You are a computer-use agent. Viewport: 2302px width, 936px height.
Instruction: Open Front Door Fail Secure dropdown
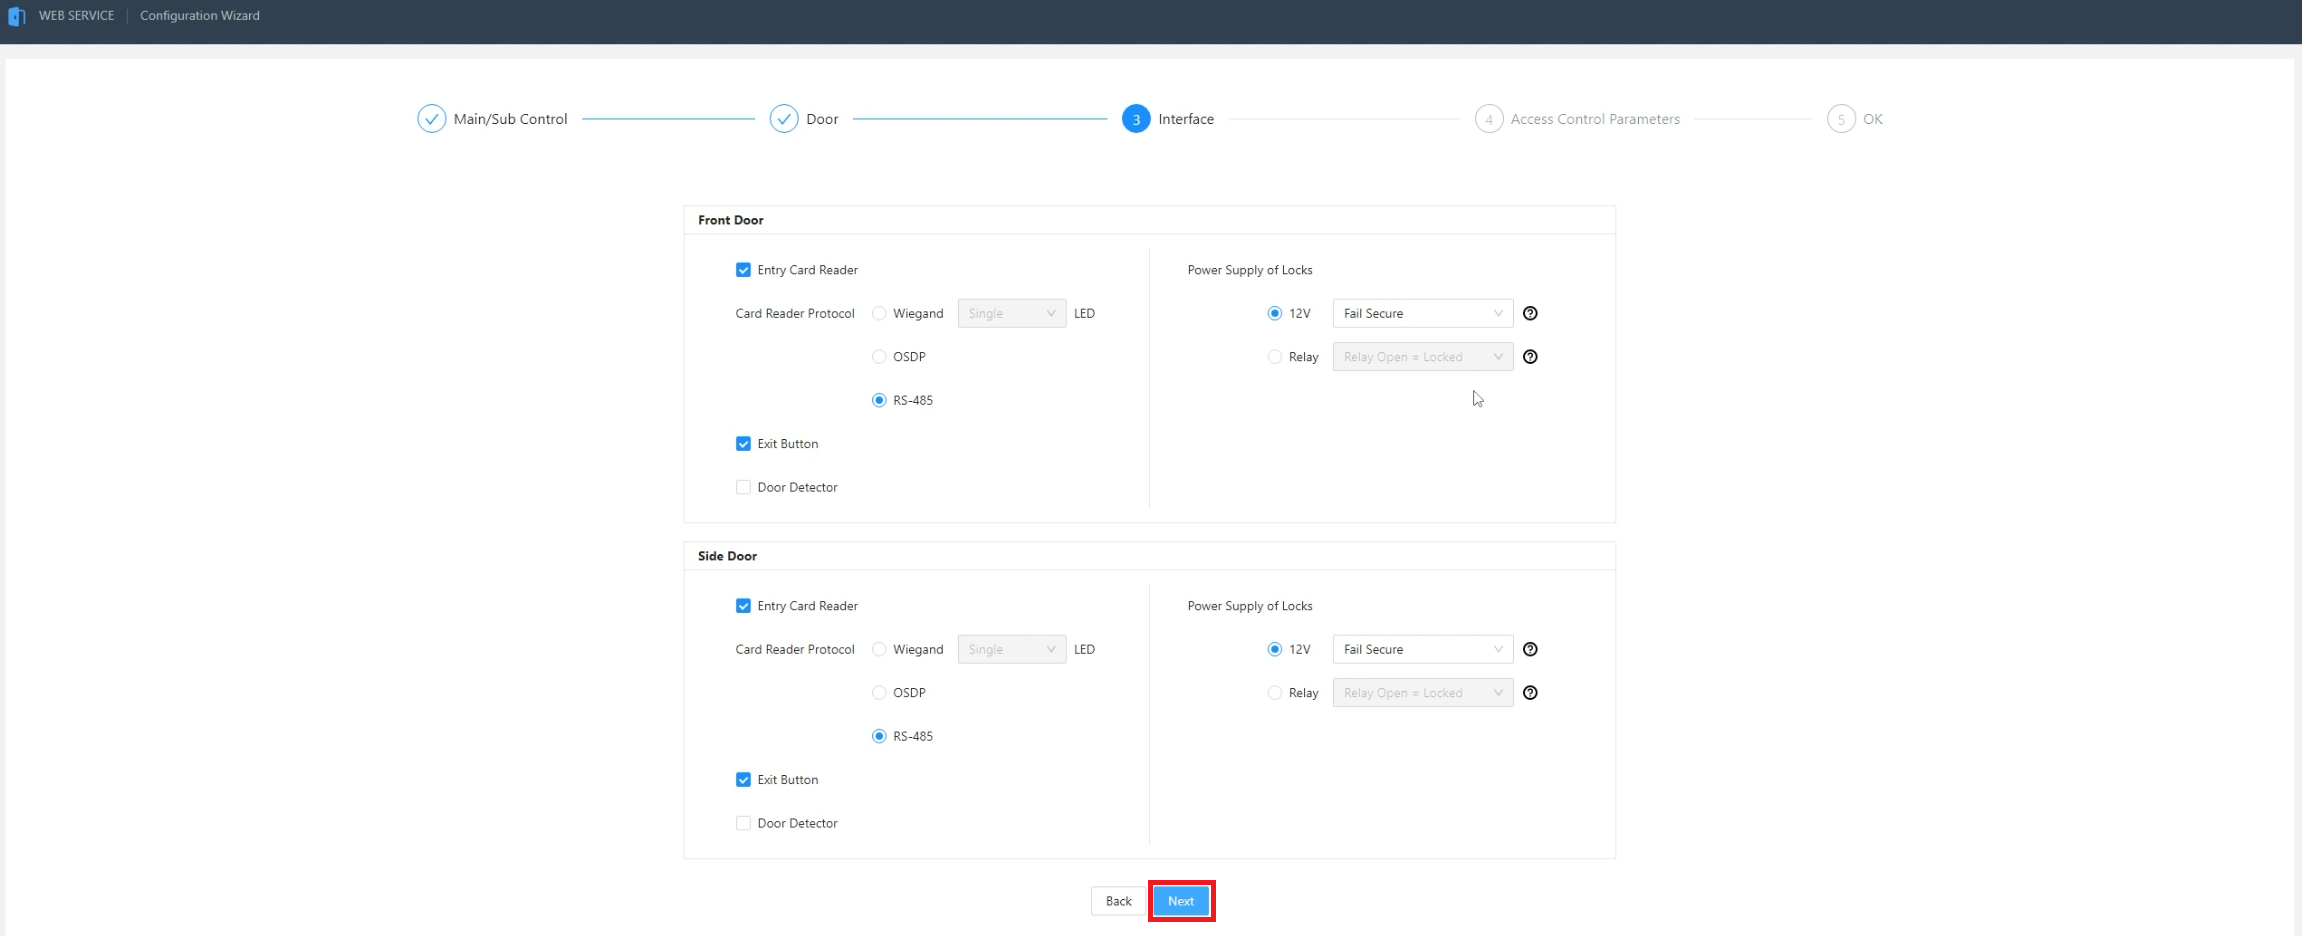(1421, 314)
